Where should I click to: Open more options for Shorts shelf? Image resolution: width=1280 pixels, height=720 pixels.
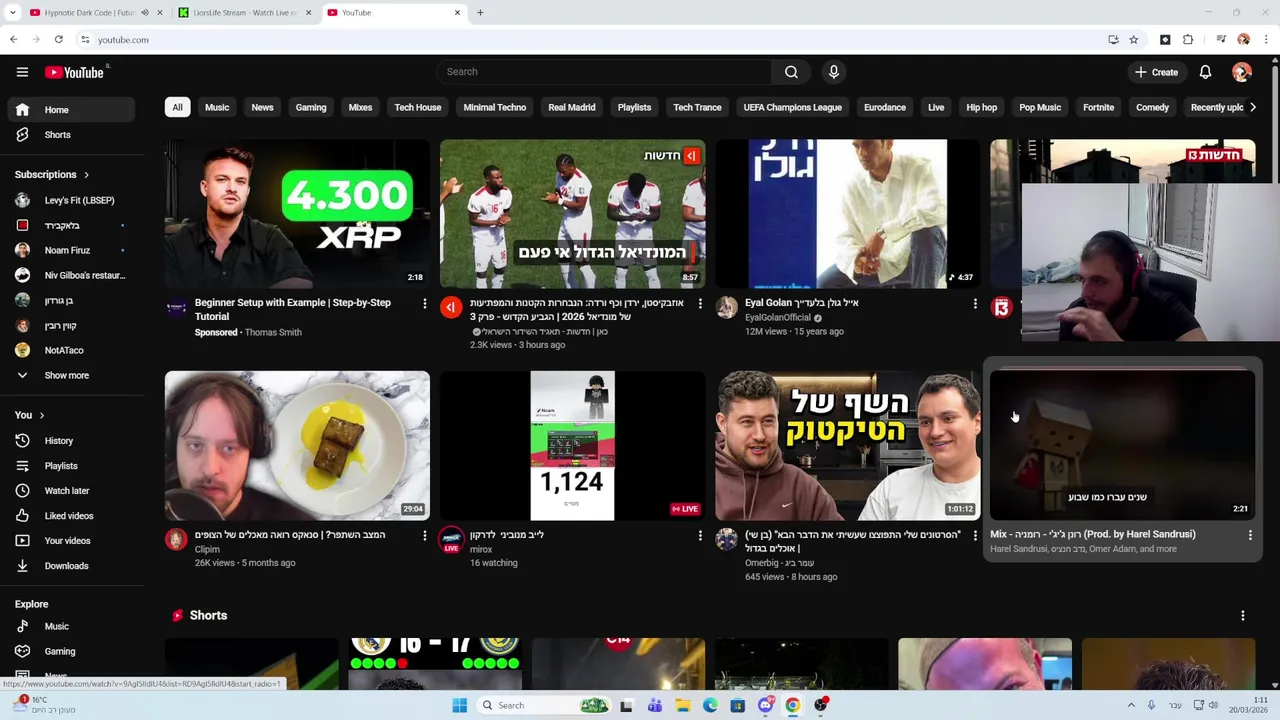tap(1242, 616)
